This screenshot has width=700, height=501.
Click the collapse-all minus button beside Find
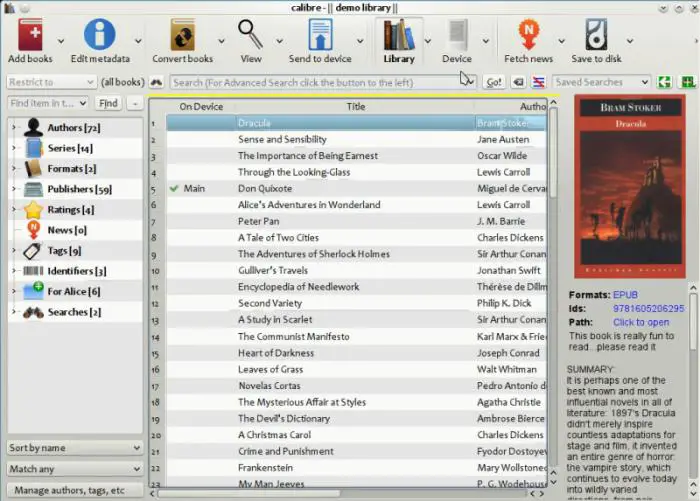pyautogui.click(x=135, y=103)
